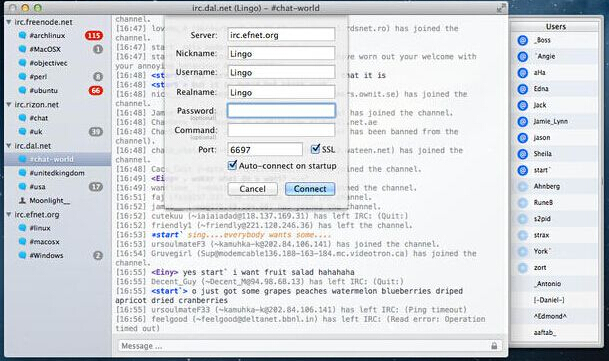This screenshot has width=609, height=361.
Task: Click the voice icon beside Ahnberg
Action: [x=523, y=187]
